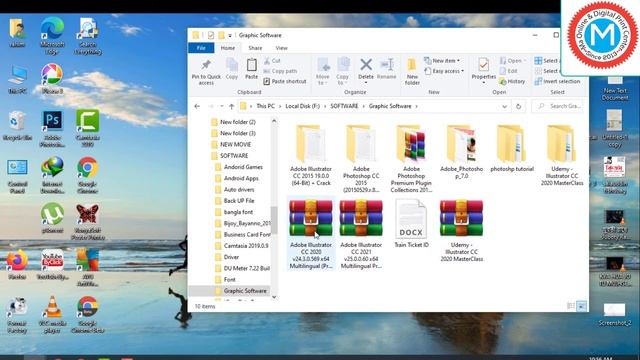Open Google Chrome desktop shortcut
640x360 pixels.
tap(87, 175)
